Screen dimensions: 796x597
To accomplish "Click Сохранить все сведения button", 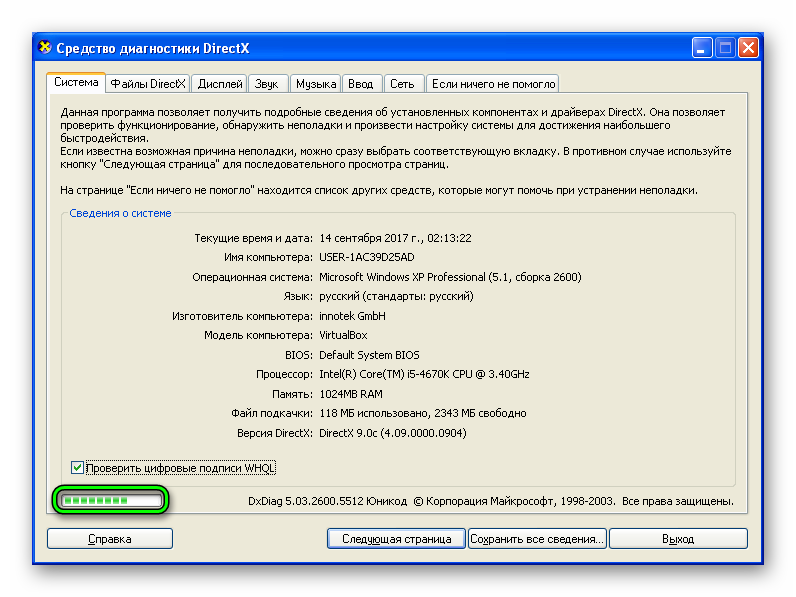I will click(x=537, y=539).
